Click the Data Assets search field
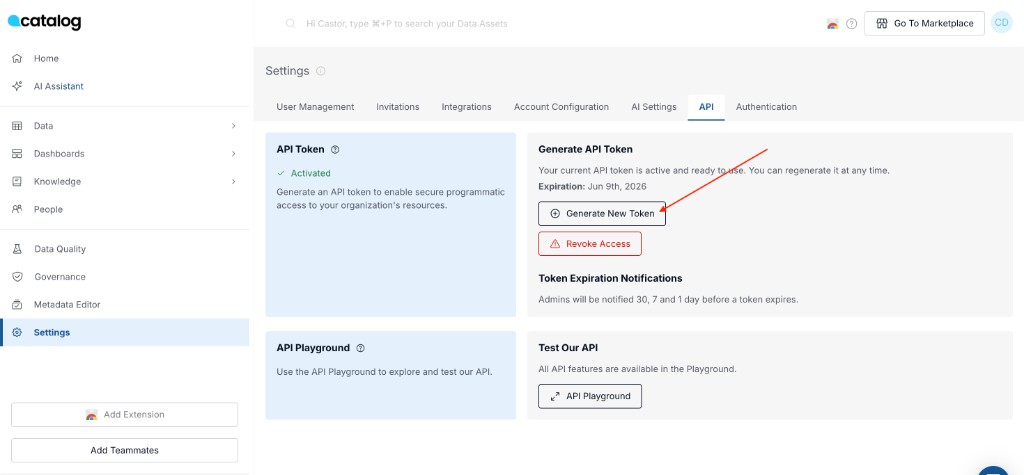This screenshot has width=1024, height=475. click(406, 24)
